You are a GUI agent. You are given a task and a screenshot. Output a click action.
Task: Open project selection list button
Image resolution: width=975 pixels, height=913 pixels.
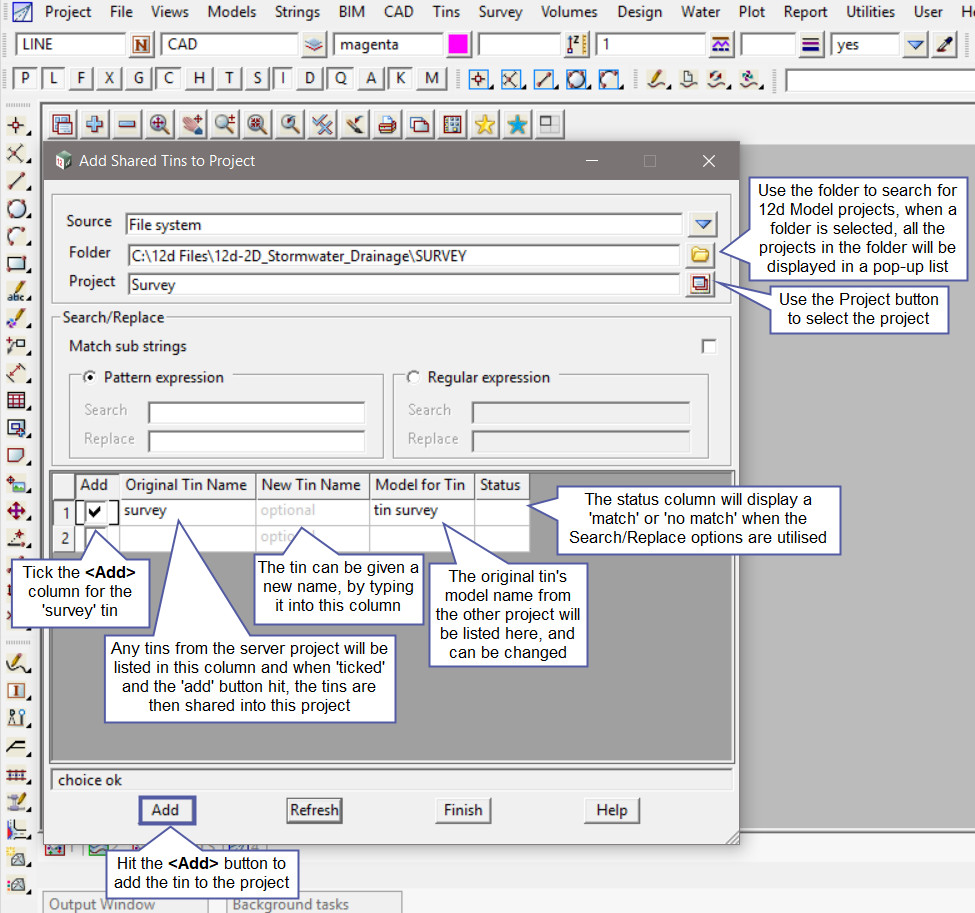pyautogui.click(x=700, y=284)
